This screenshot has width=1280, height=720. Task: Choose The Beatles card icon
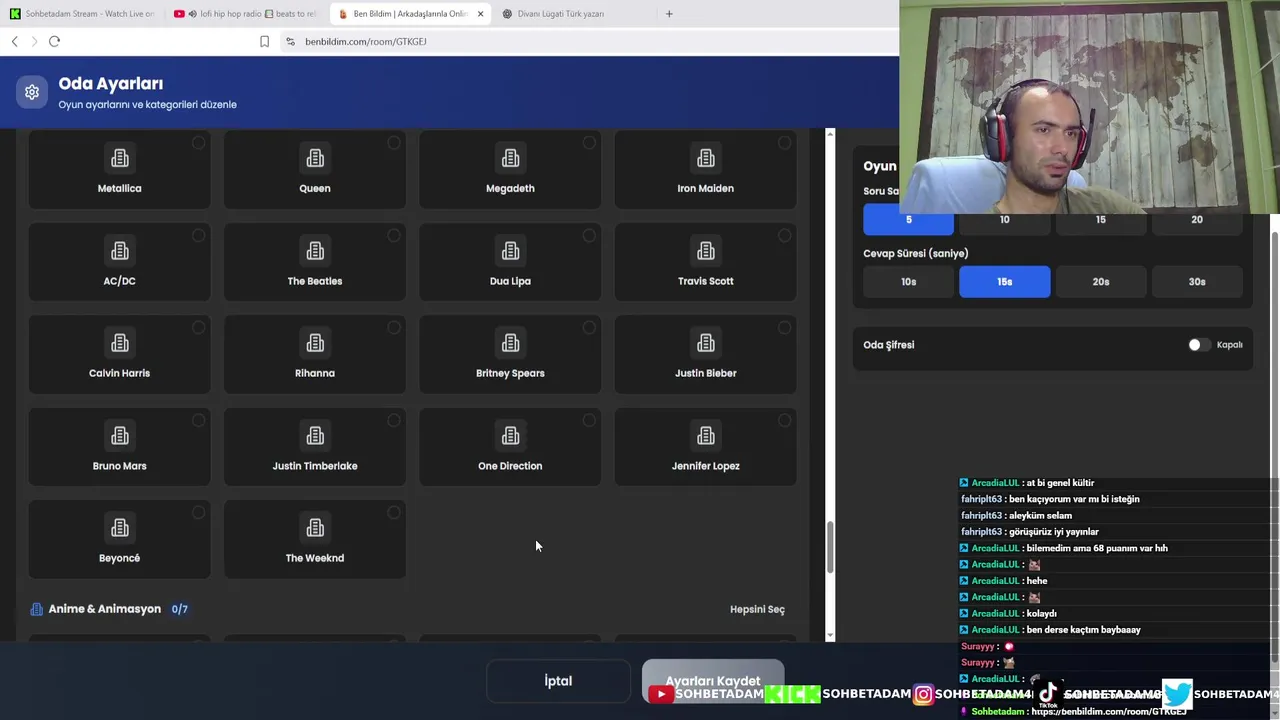[x=315, y=251]
